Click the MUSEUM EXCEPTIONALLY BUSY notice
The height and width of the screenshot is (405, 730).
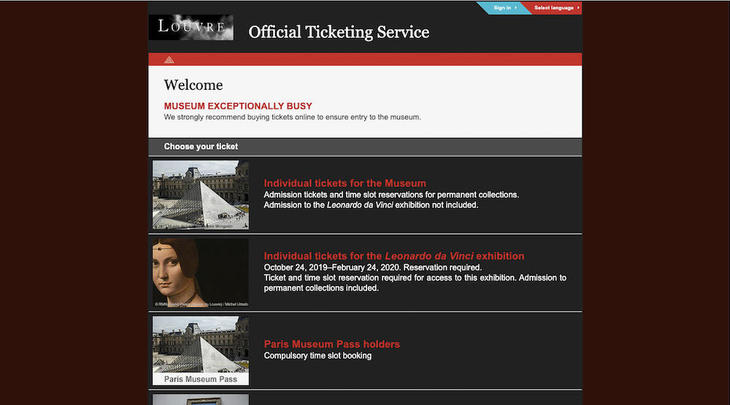tap(238, 106)
